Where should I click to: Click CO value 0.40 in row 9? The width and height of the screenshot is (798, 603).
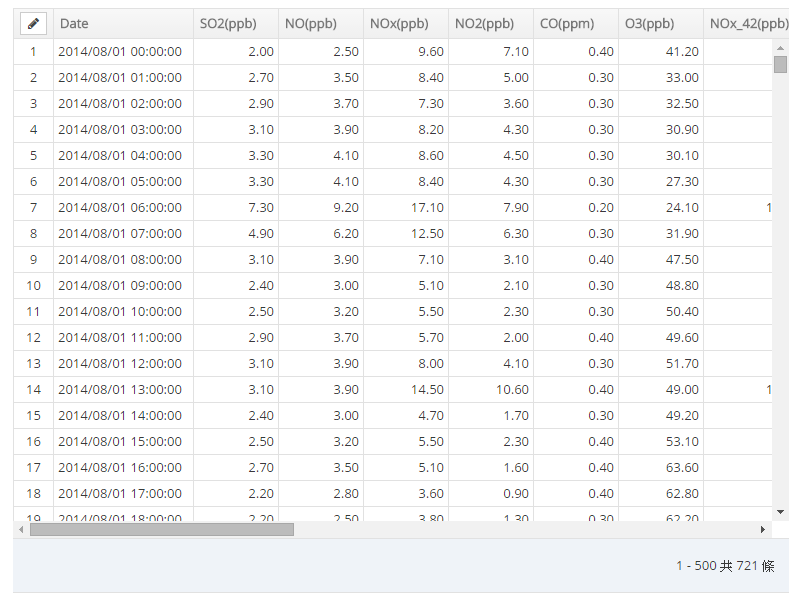tap(576, 260)
